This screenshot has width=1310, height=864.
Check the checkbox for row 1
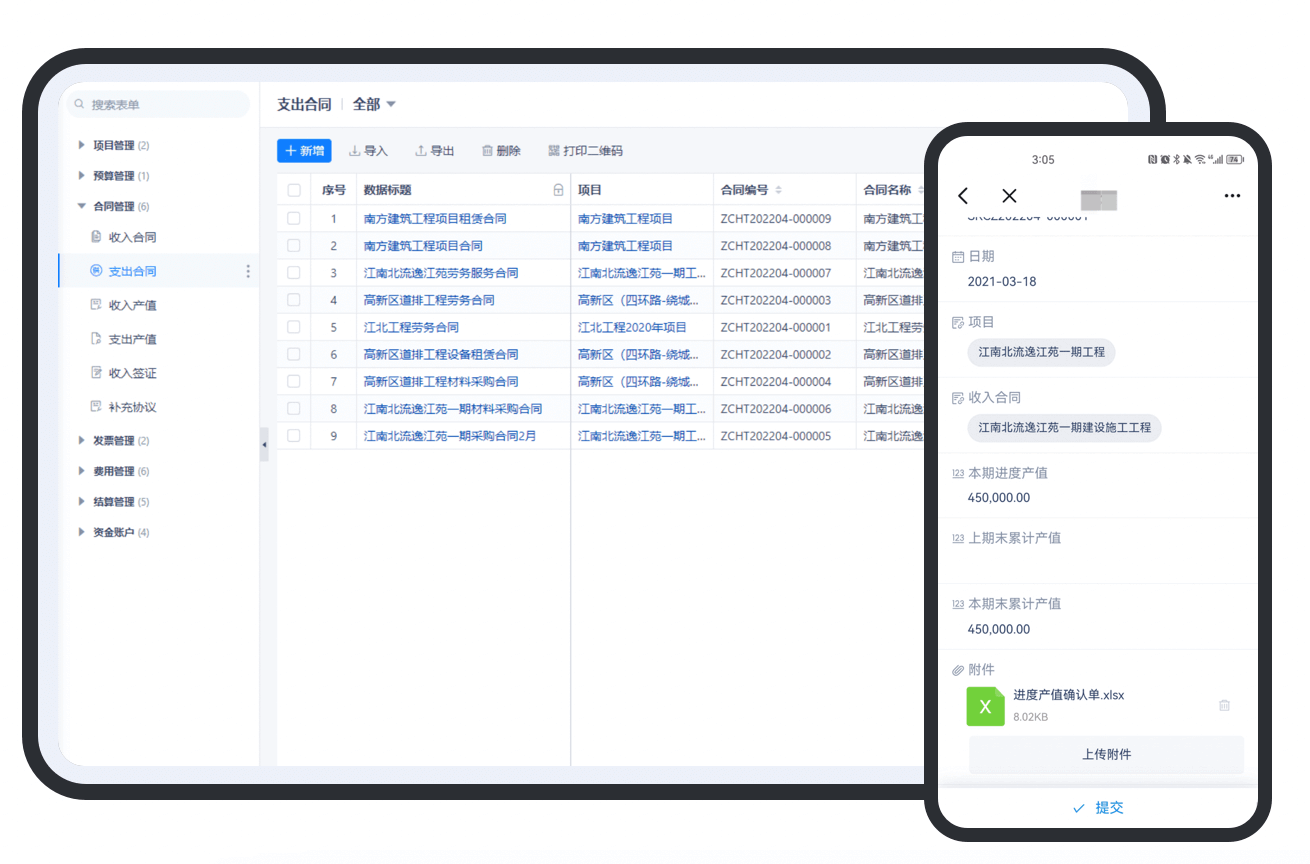294,218
